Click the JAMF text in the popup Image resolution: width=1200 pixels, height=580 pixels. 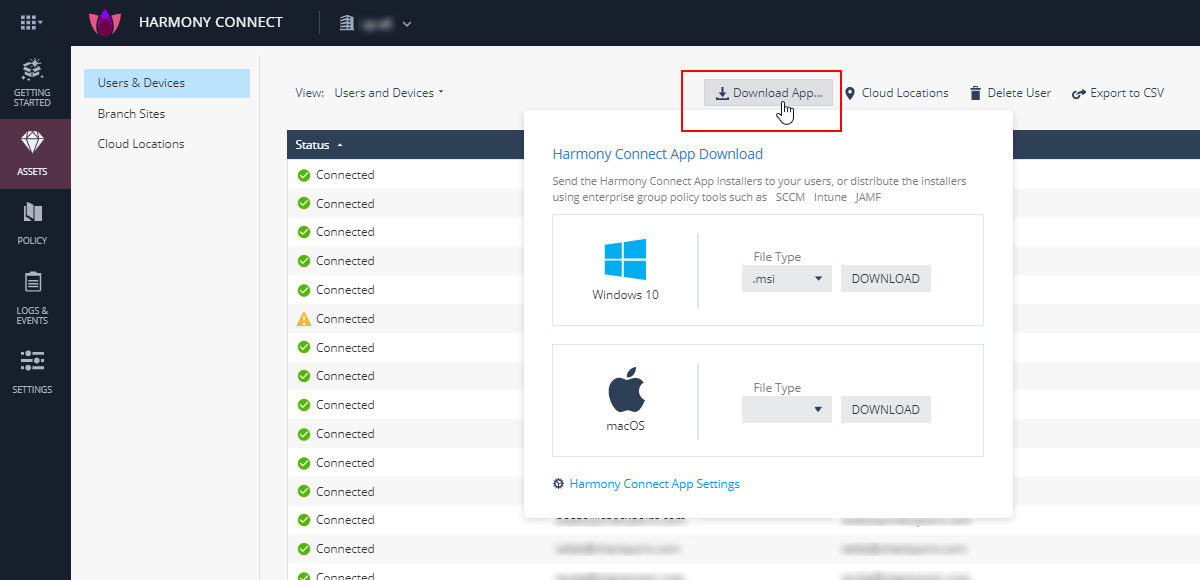pos(868,197)
